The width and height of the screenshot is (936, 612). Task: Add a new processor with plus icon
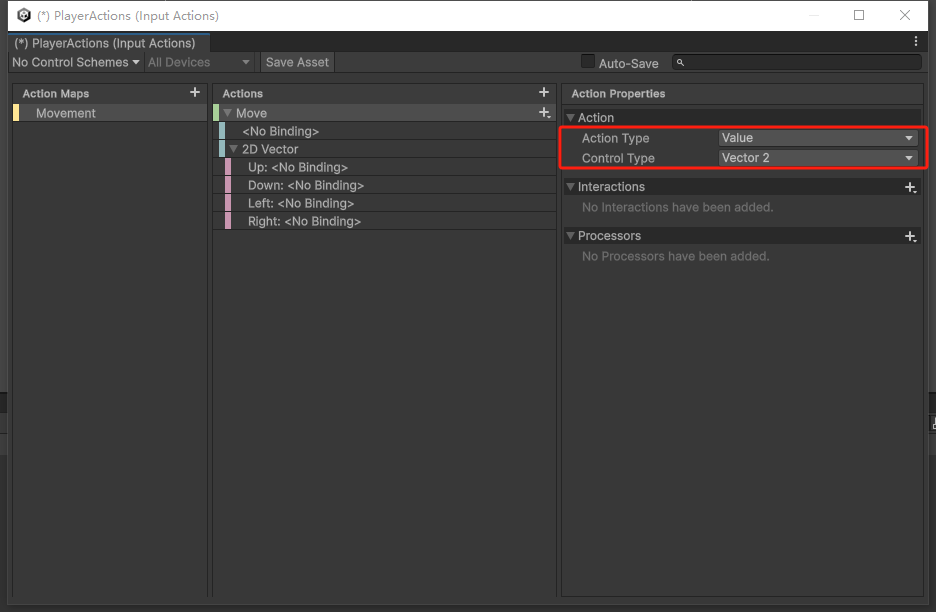pyautogui.click(x=910, y=236)
